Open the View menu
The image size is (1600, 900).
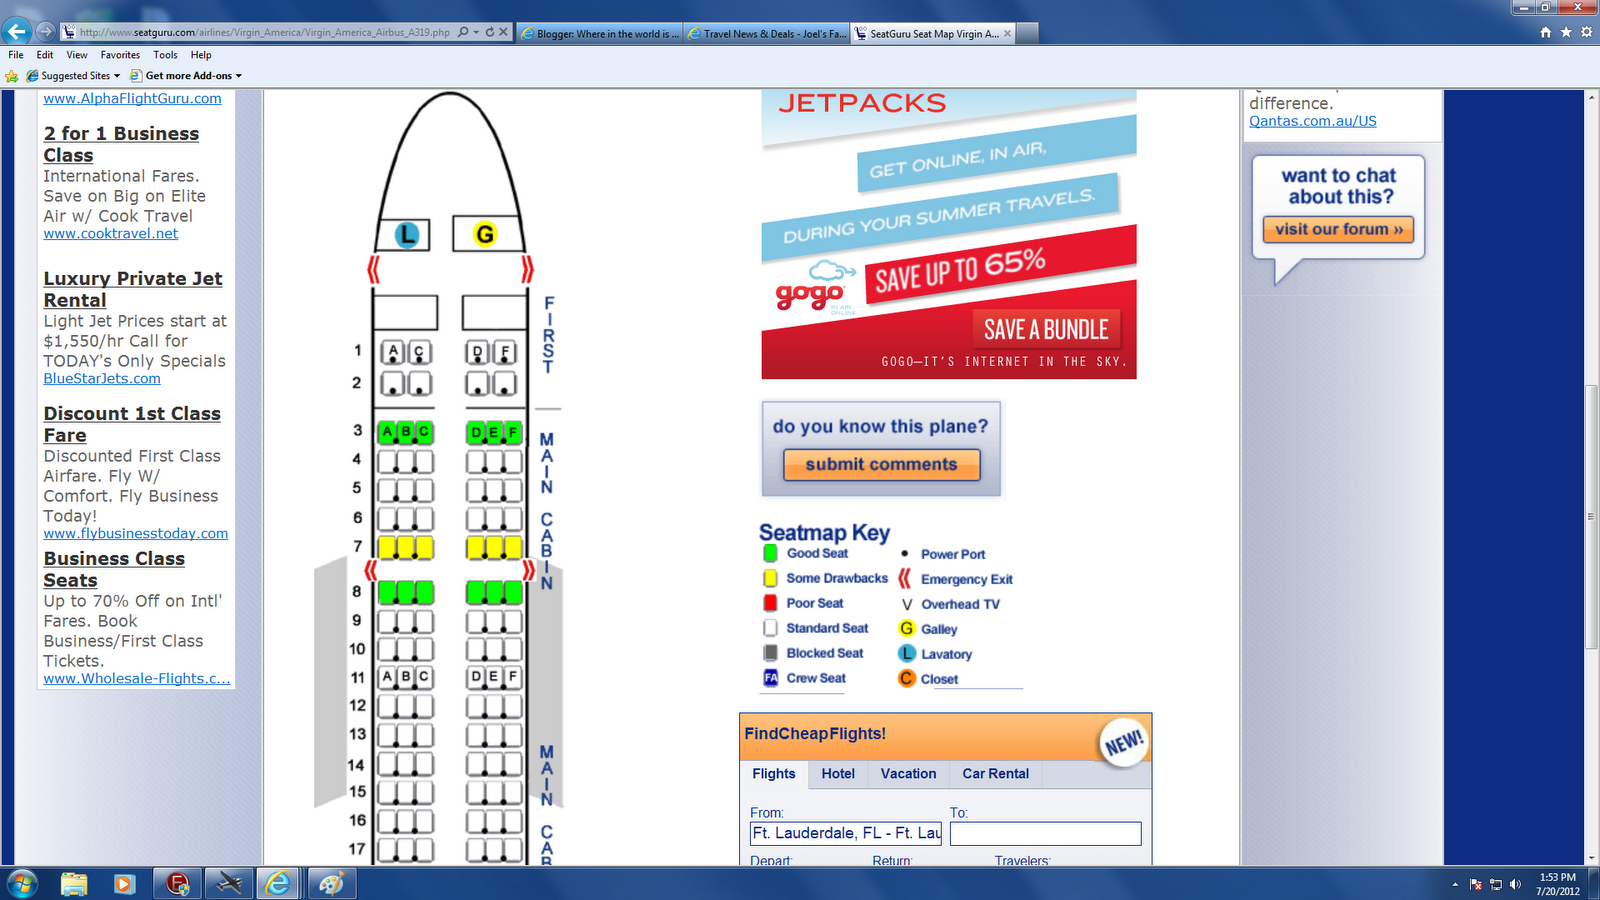[77, 55]
